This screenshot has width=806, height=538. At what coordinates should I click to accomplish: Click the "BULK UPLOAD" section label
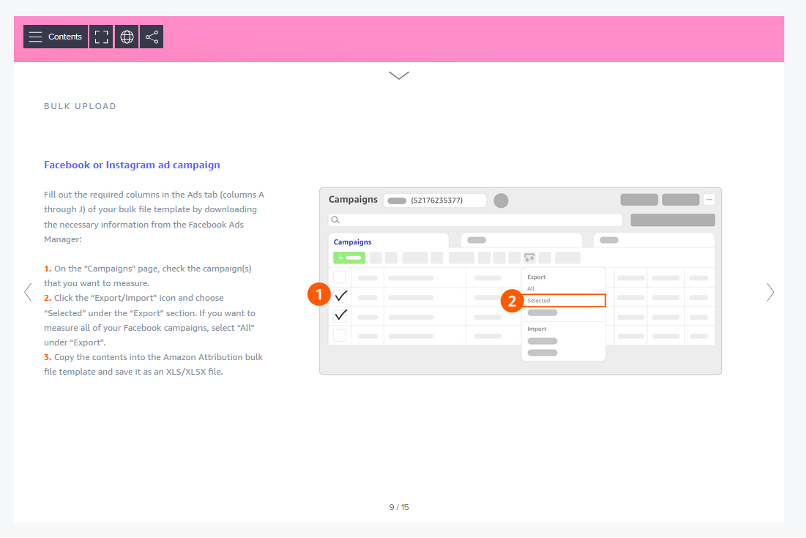pyautogui.click(x=80, y=106)
